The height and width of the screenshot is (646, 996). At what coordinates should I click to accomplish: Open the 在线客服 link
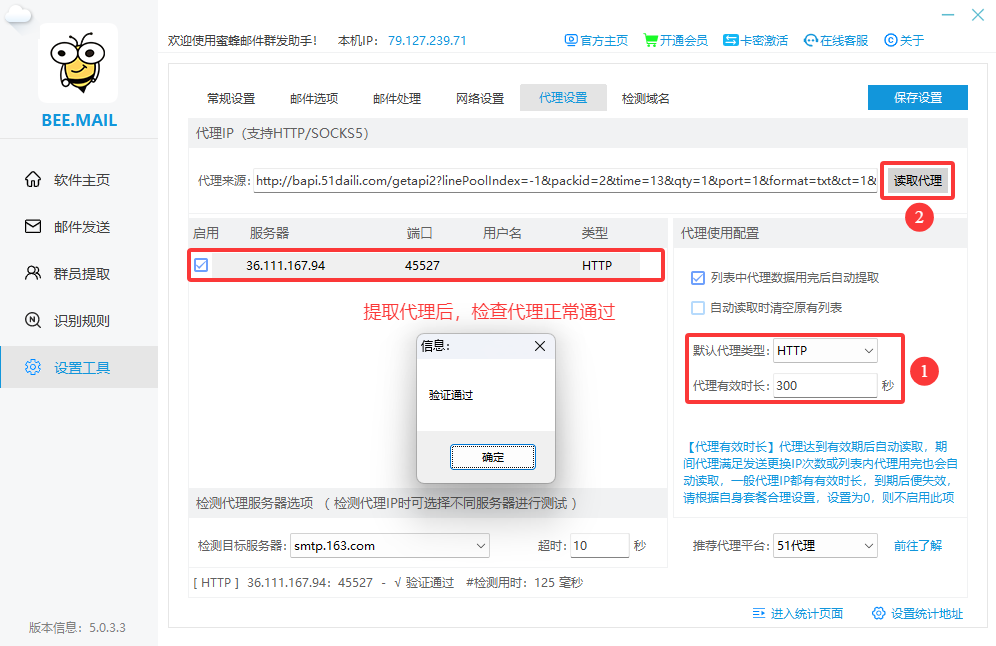pos(844,40)
